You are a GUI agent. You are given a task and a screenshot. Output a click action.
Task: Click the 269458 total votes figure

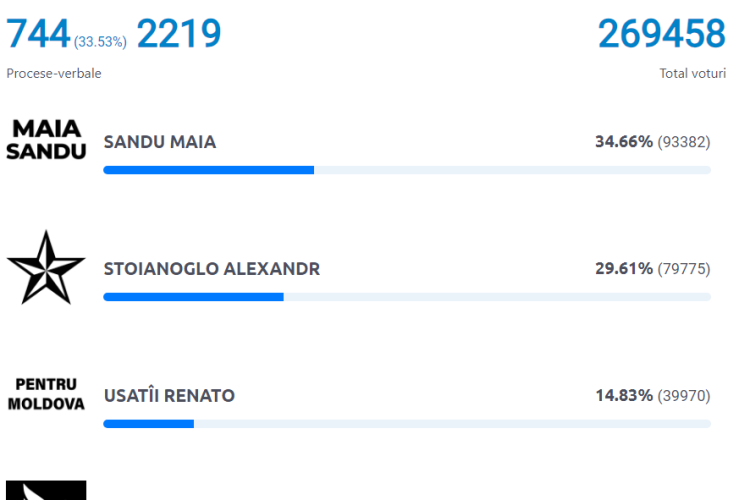coord(662,35)
